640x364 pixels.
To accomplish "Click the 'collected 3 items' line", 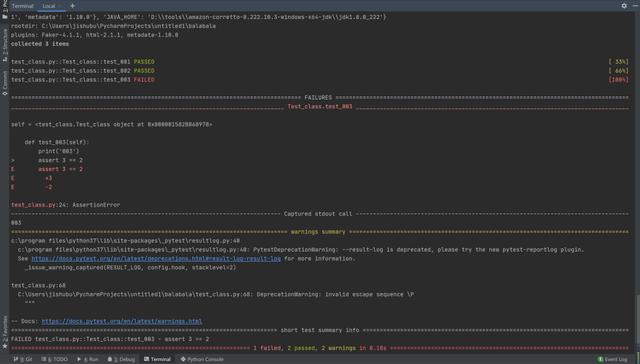I will 40,44.
